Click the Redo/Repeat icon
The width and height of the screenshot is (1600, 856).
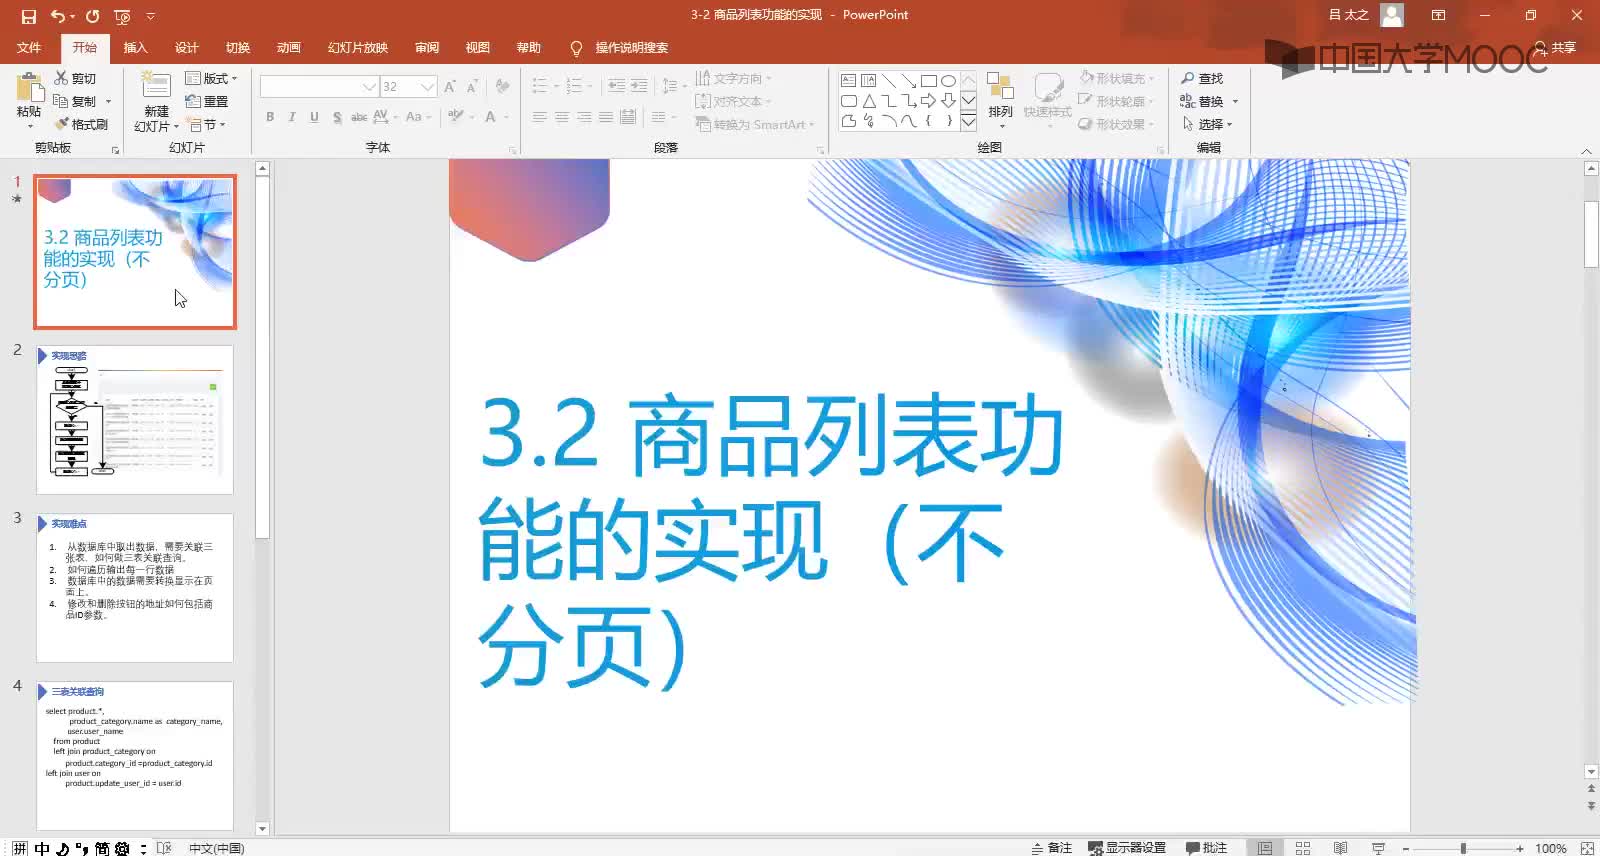click(x=93, y=16)
